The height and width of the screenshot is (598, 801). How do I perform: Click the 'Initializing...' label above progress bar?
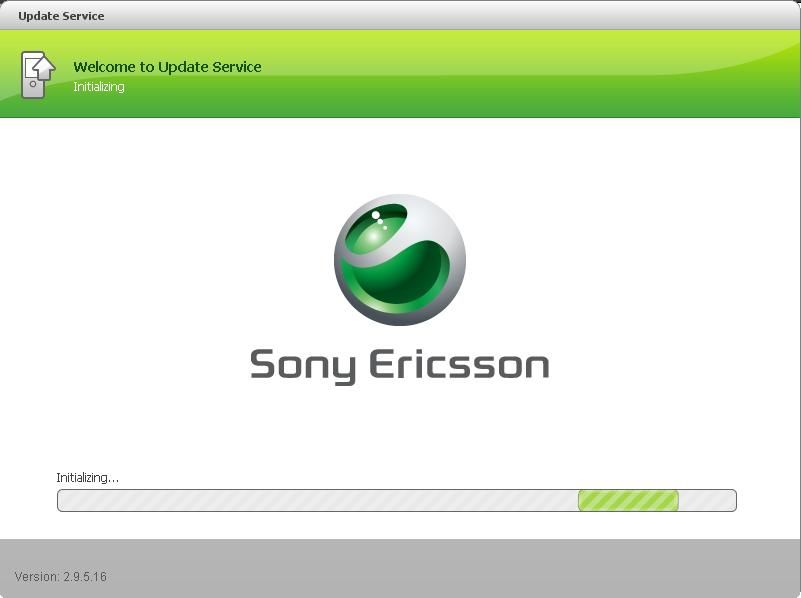pyautogui.click(x=87, y=477)
